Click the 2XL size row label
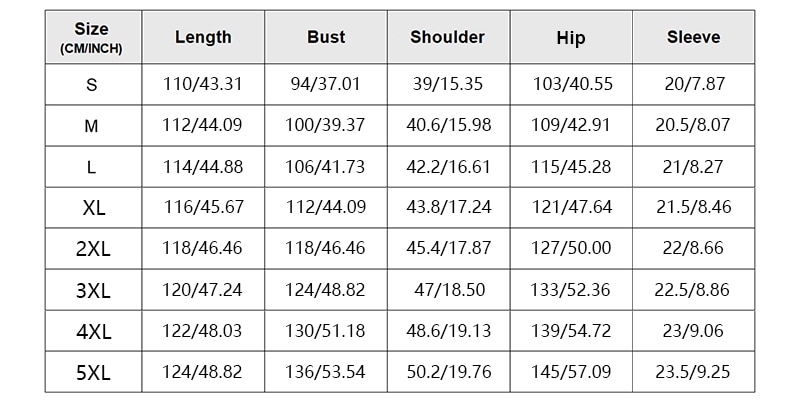Image resolution: width=800 pixels, height=400 pixels. (93, 249)
